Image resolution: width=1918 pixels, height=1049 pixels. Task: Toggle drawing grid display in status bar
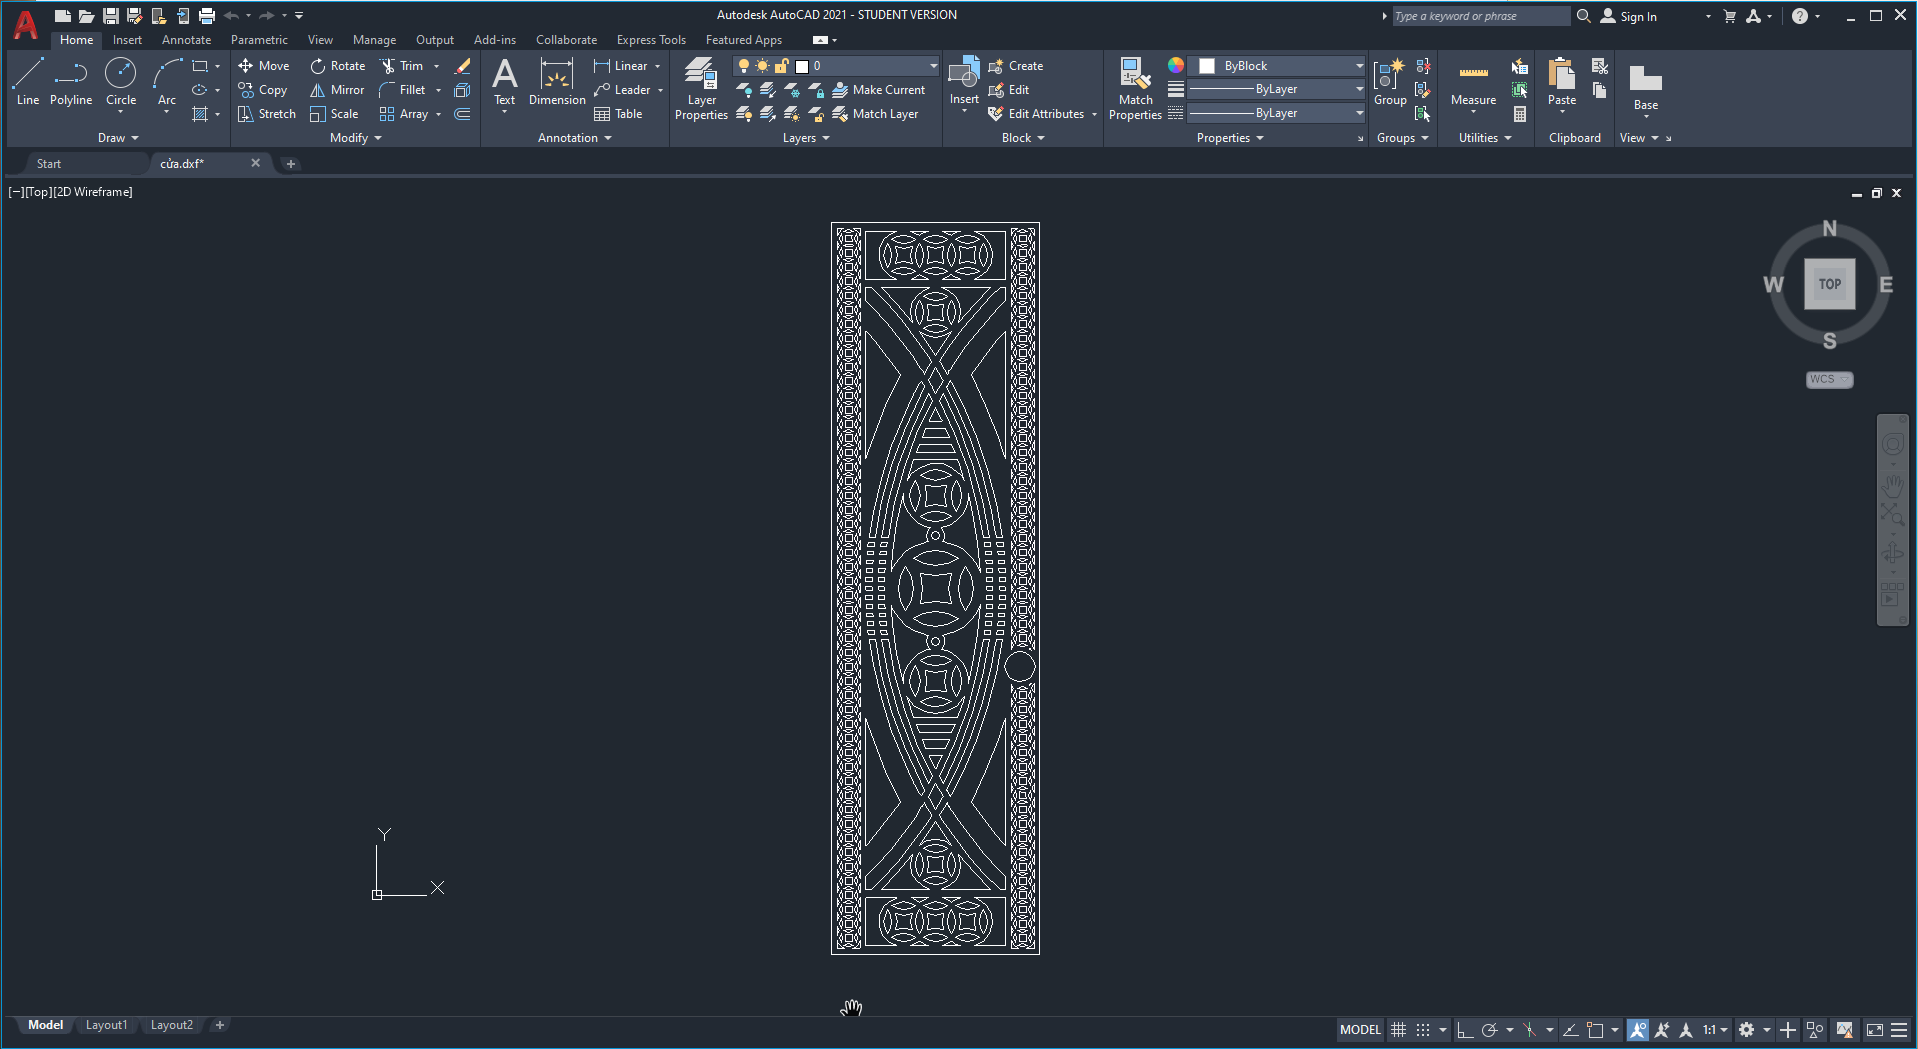point(1398,1030)
